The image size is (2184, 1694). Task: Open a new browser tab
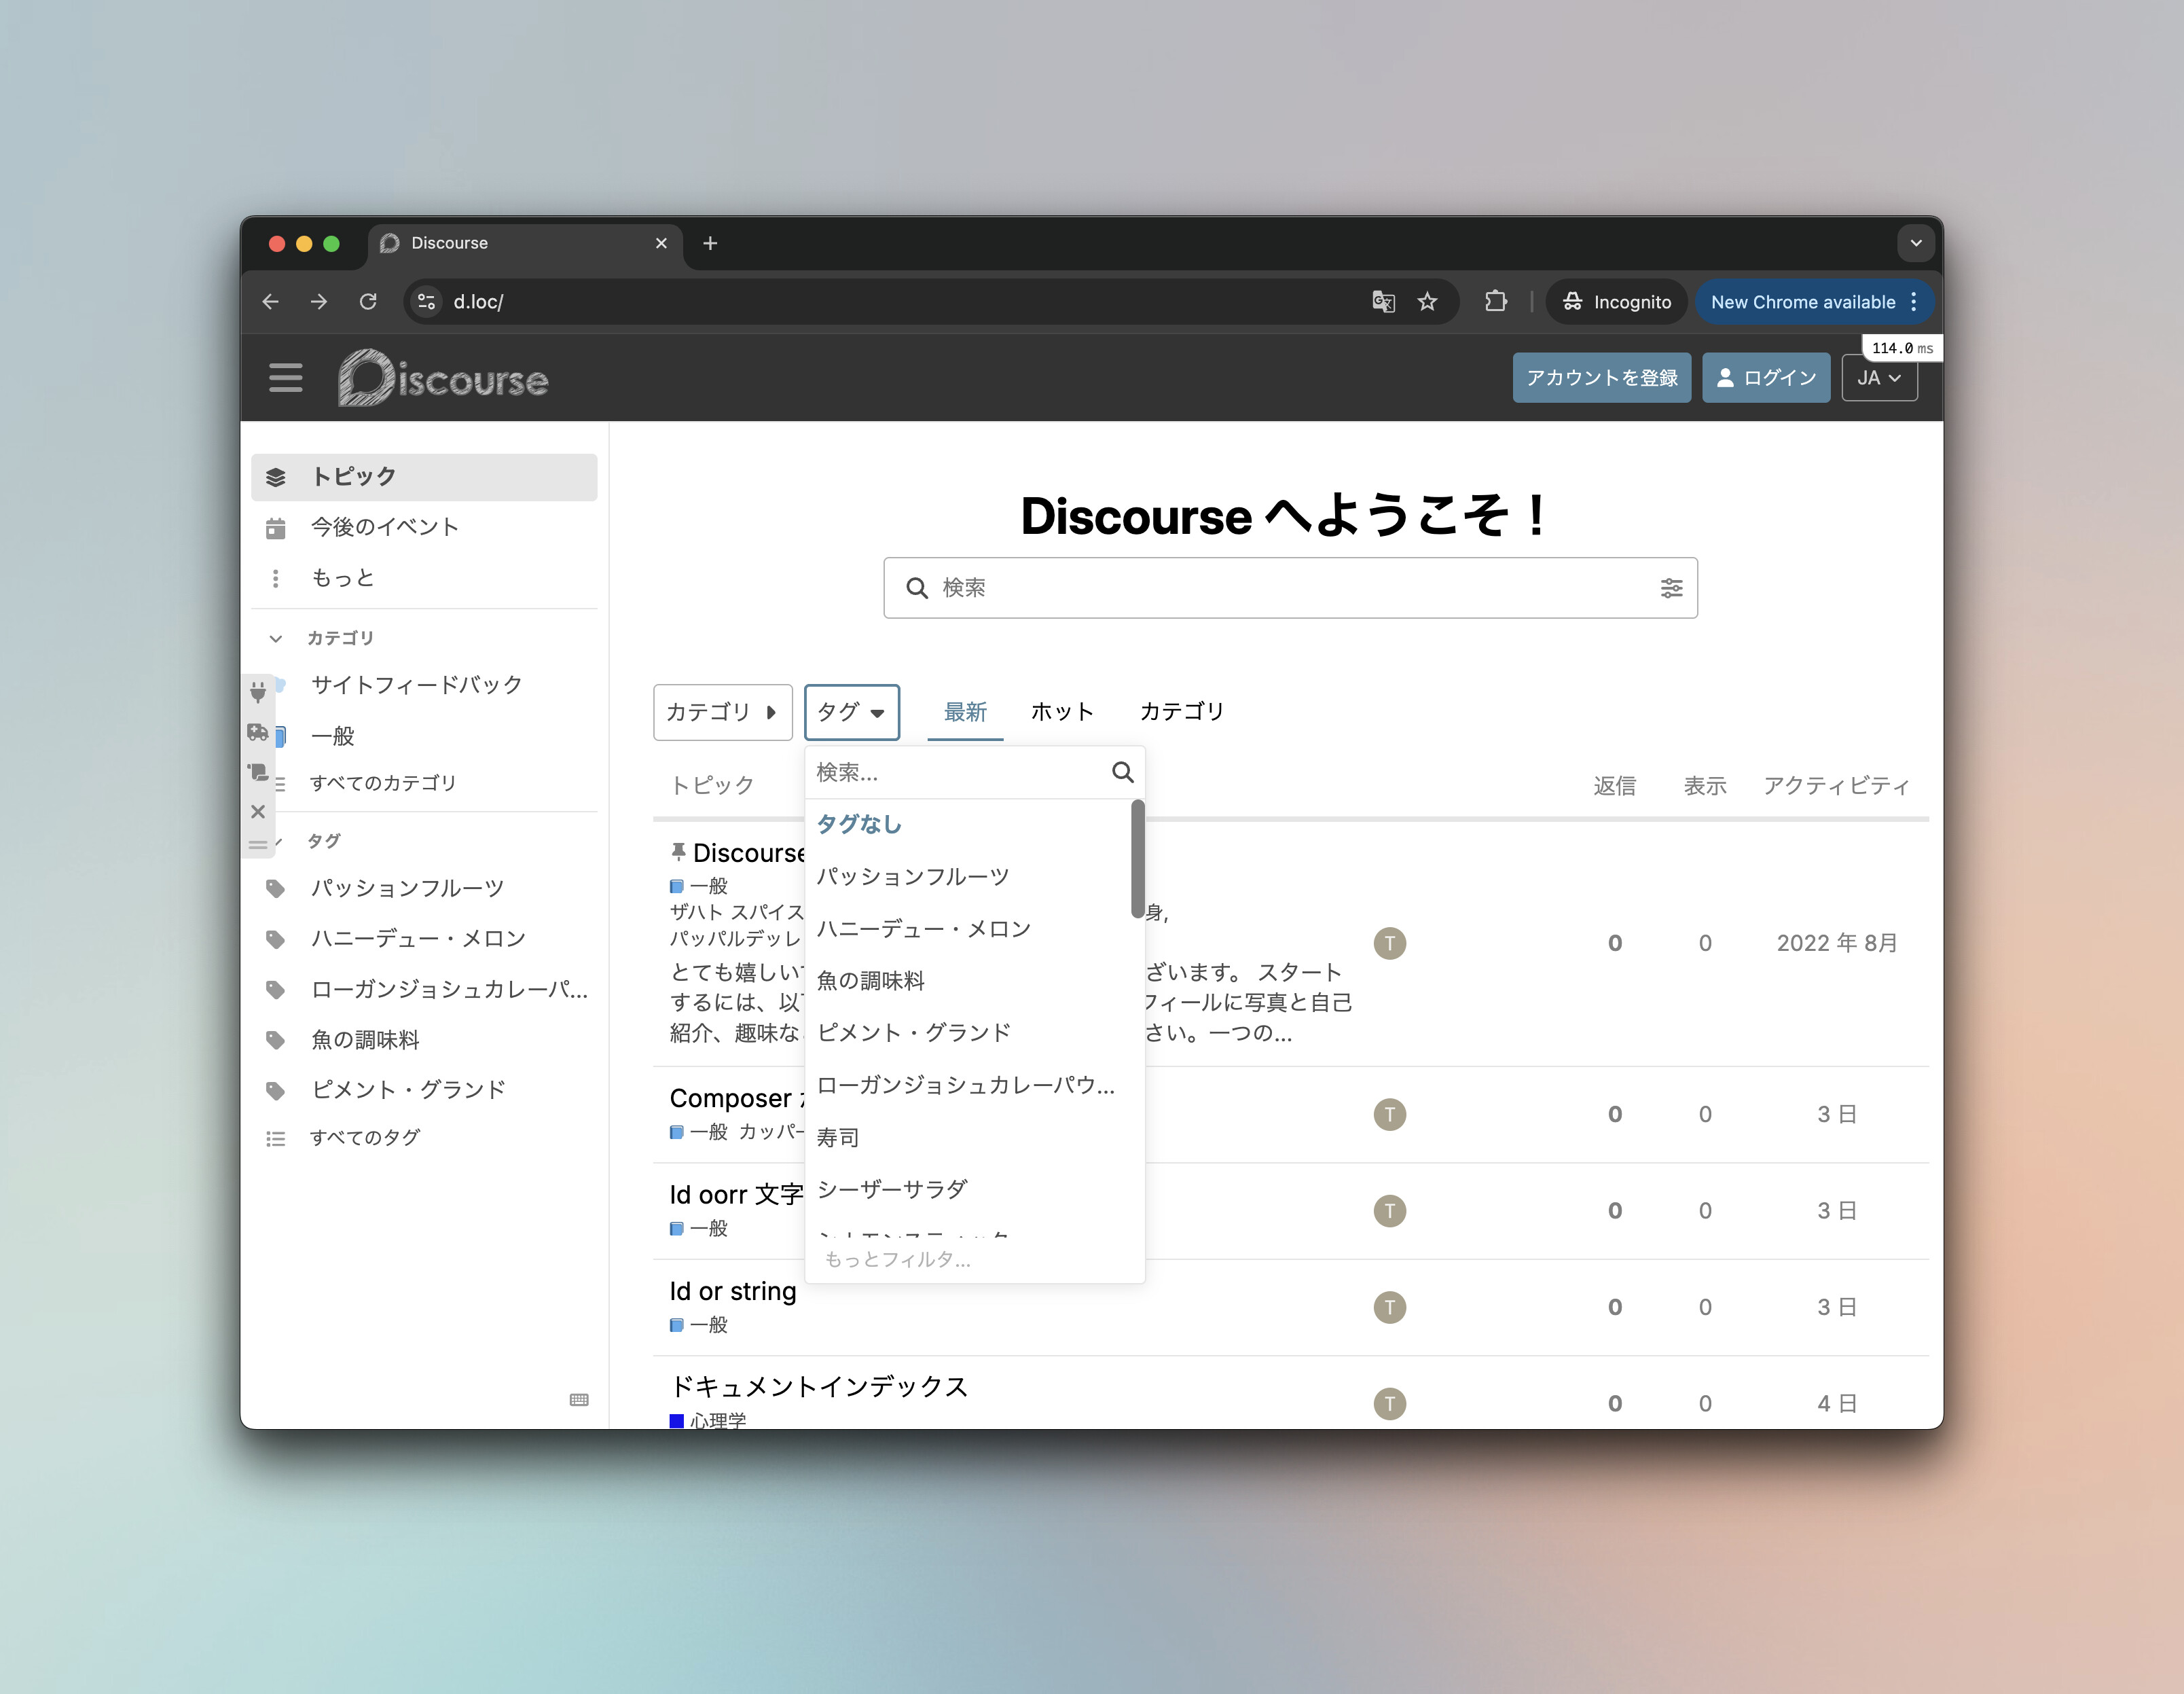[x=710, y=243]
